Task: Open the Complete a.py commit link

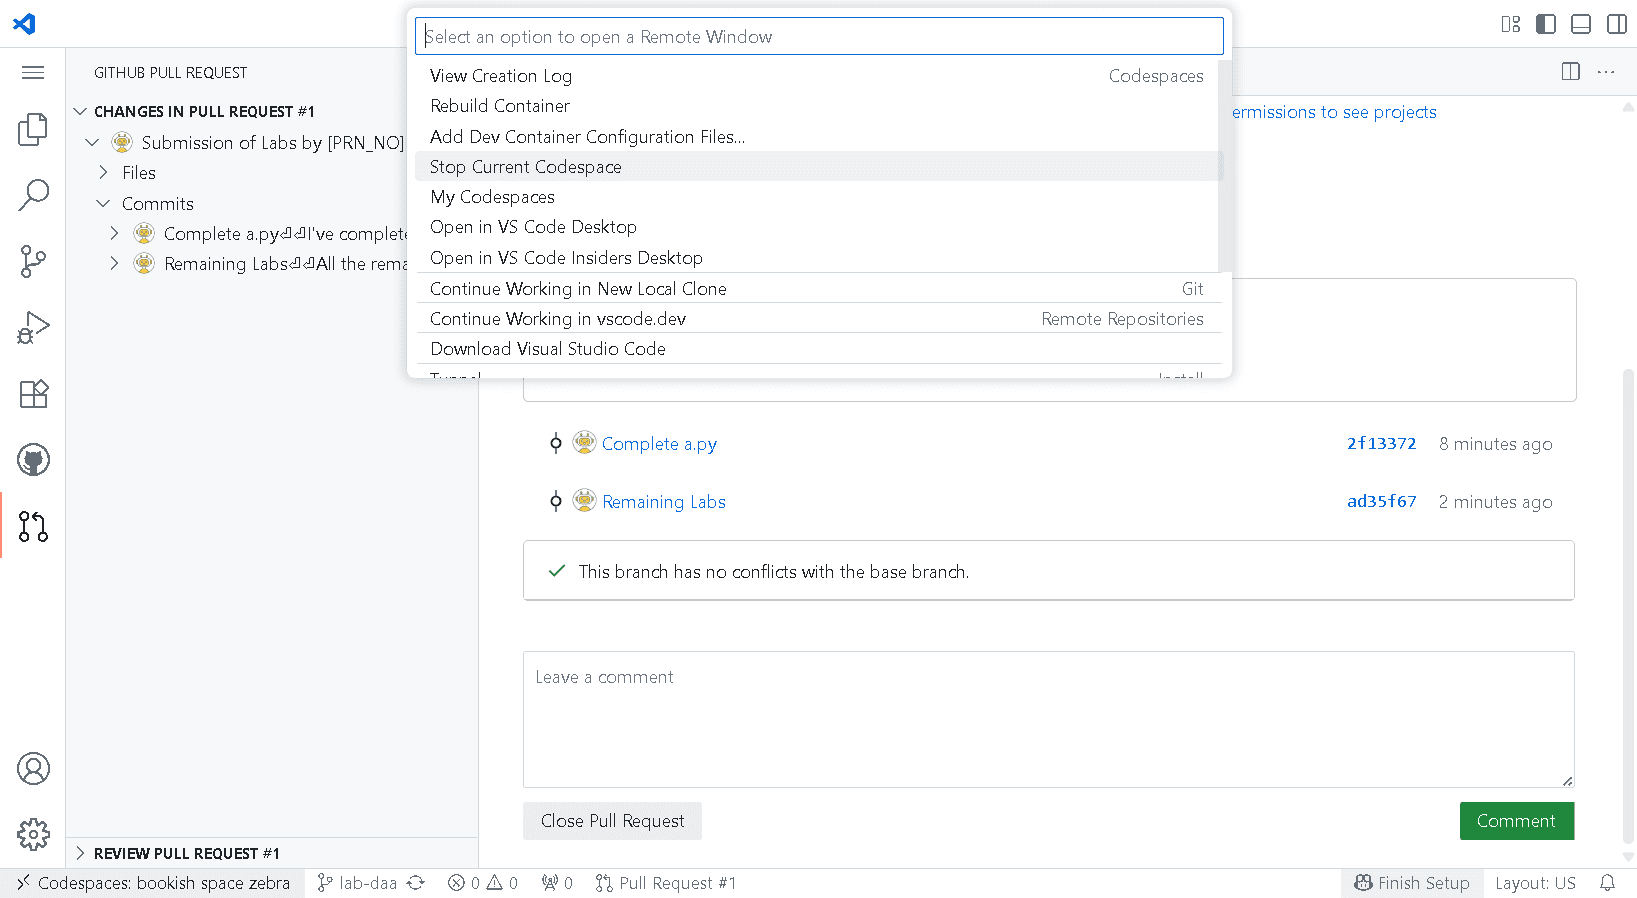Action: (659, 443)
